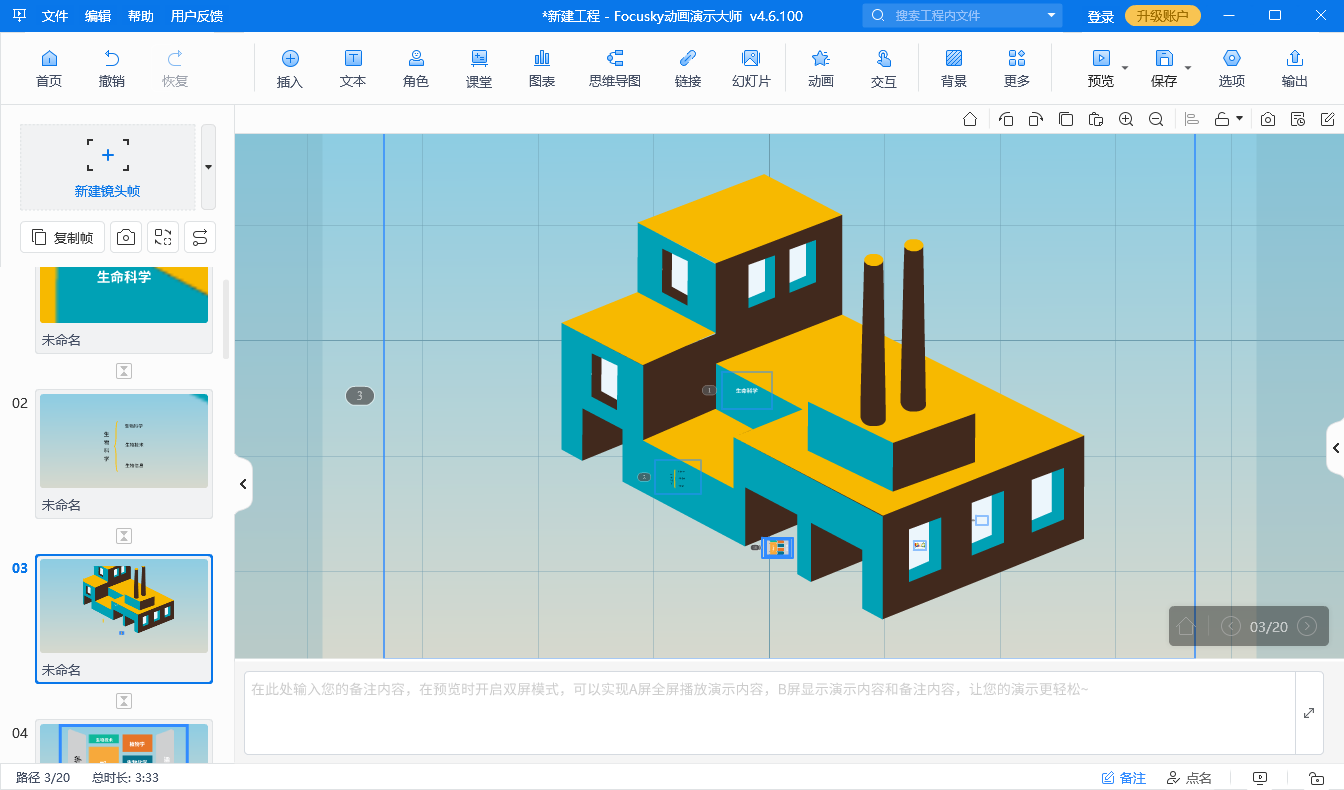Image resolution: width=1344 pixels, height=790 pixels.
Task: Open the 编辑 menu
Action: [x=98, y=16]
